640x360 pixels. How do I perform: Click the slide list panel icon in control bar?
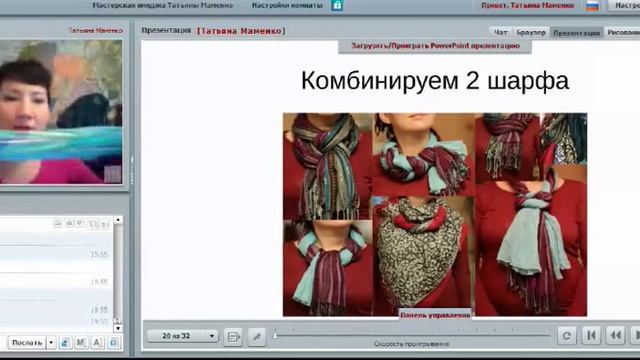(x=233, y=337)
